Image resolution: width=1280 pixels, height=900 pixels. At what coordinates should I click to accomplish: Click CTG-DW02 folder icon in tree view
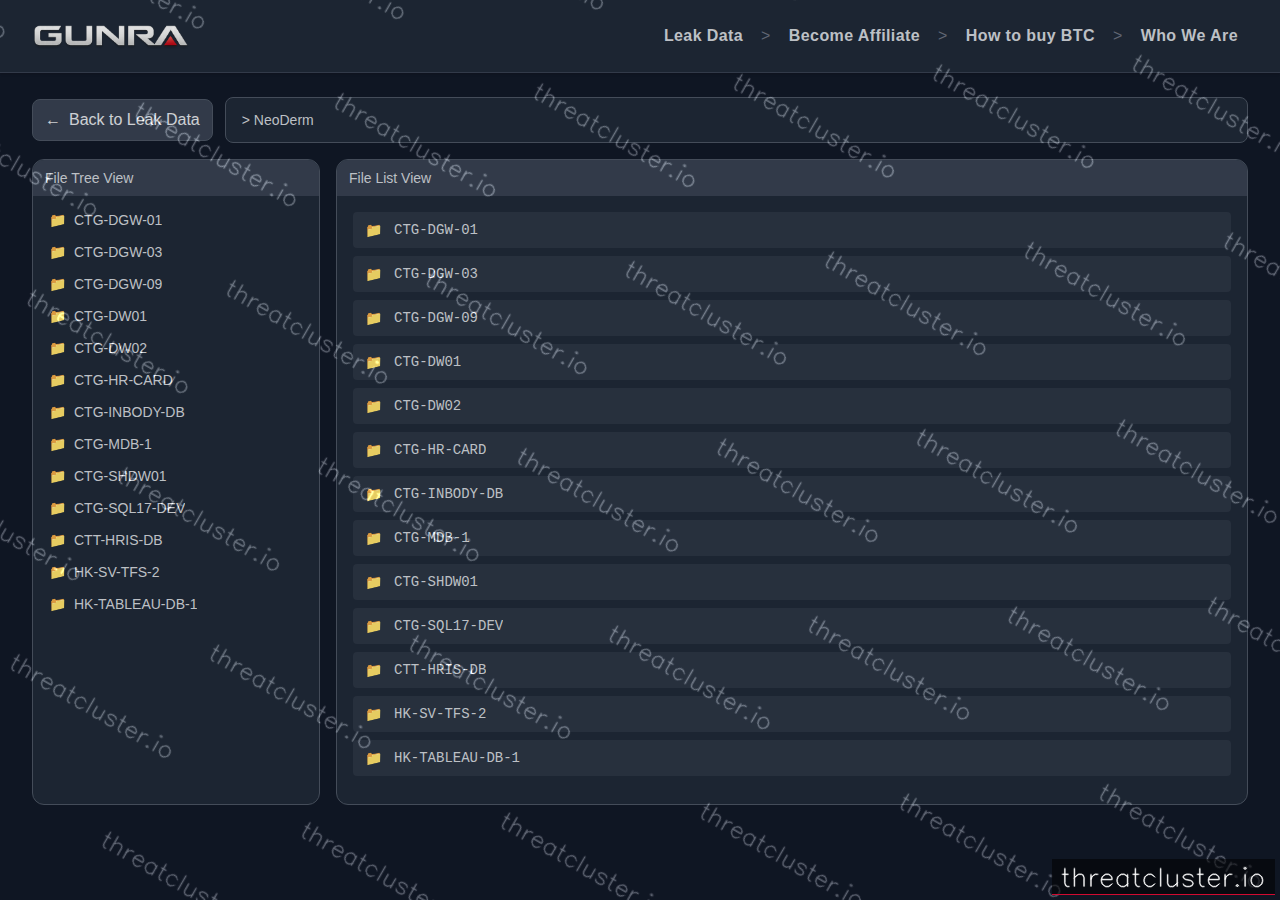57,348
